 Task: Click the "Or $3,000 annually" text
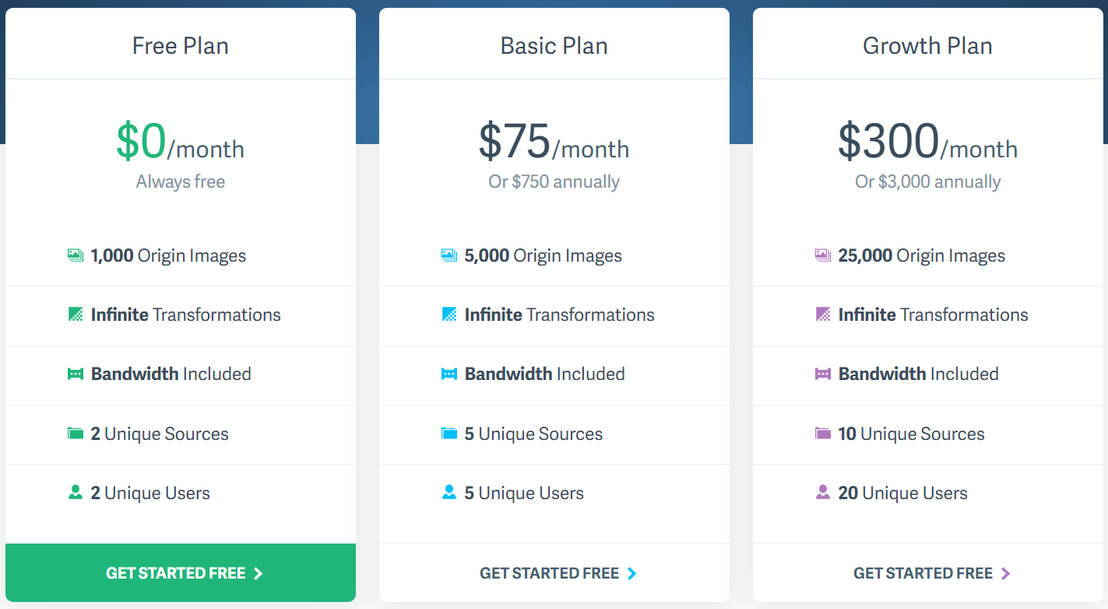(927, 182)
